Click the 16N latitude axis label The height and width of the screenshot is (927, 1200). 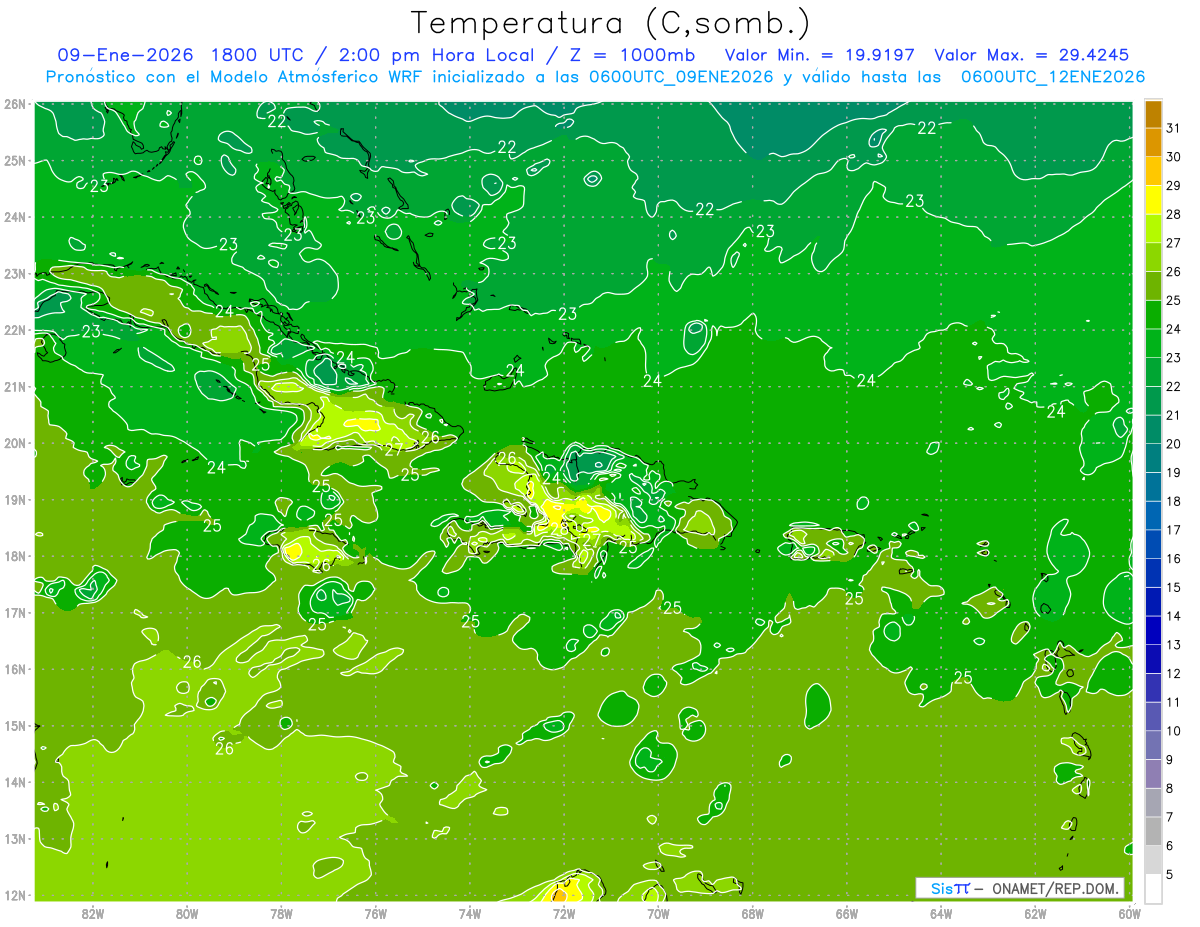14,669
